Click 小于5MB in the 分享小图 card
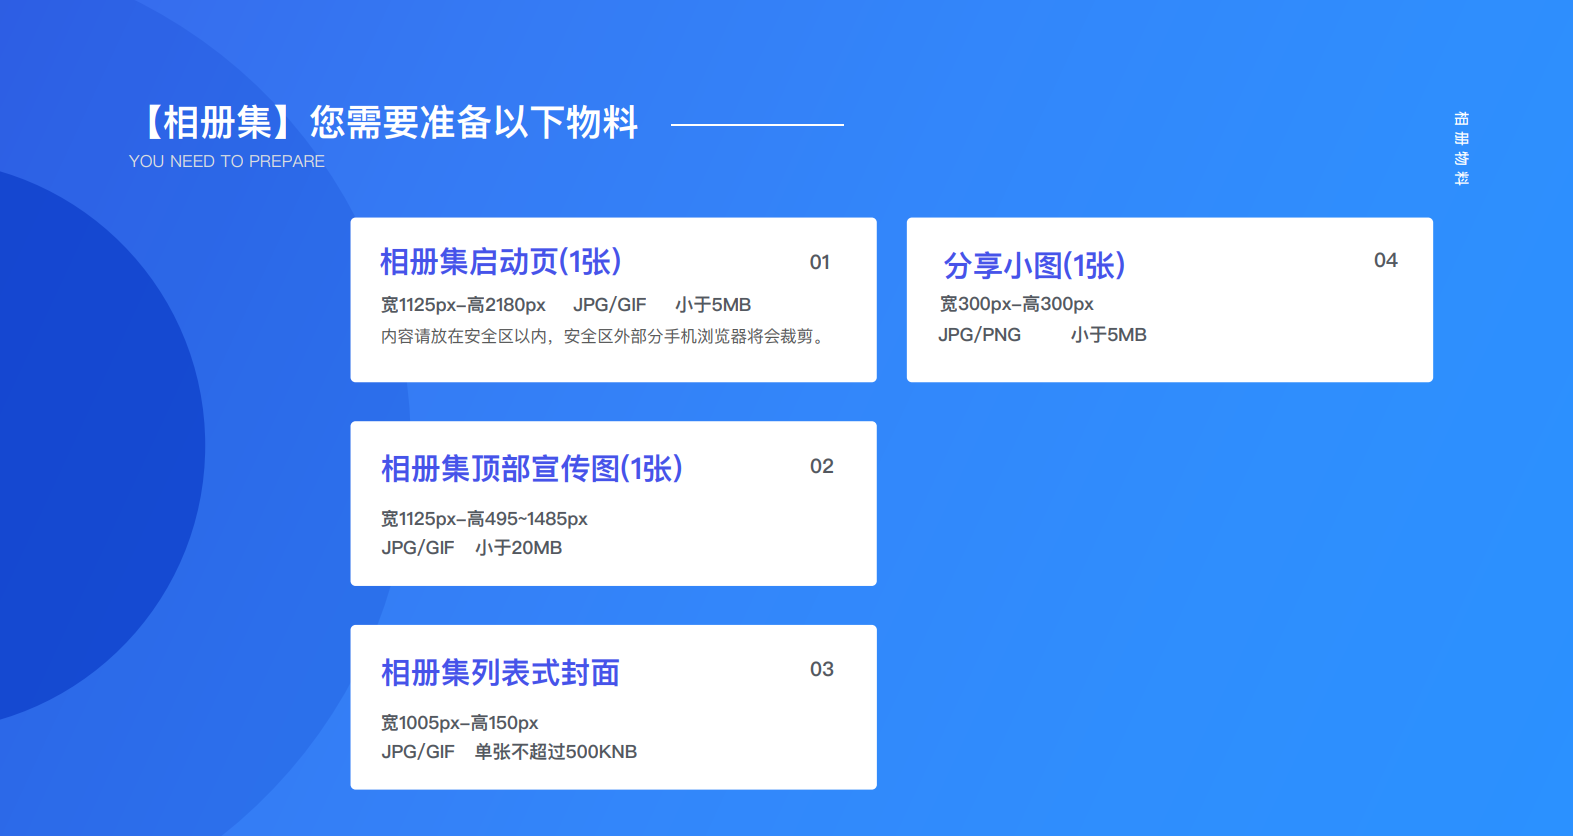The height and width of the screenshot is (836, 1573). pos(1109,335)
